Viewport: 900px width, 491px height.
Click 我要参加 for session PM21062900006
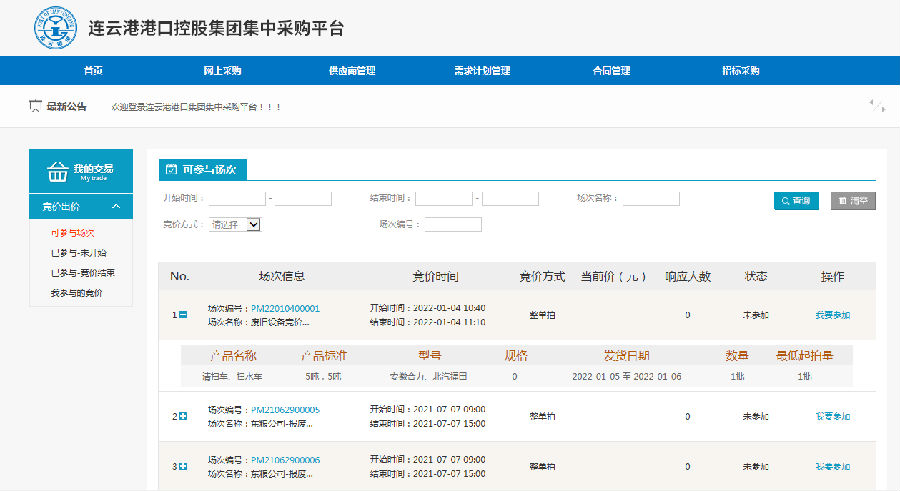pos(832,467)
